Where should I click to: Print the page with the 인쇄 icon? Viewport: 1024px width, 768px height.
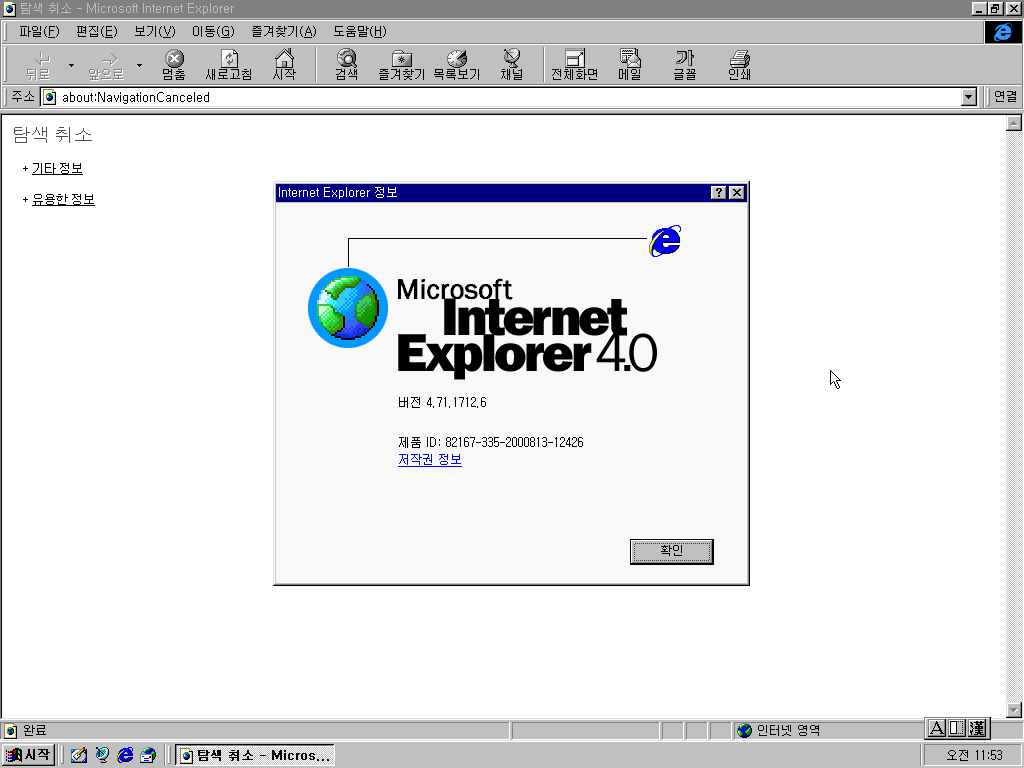739,63
